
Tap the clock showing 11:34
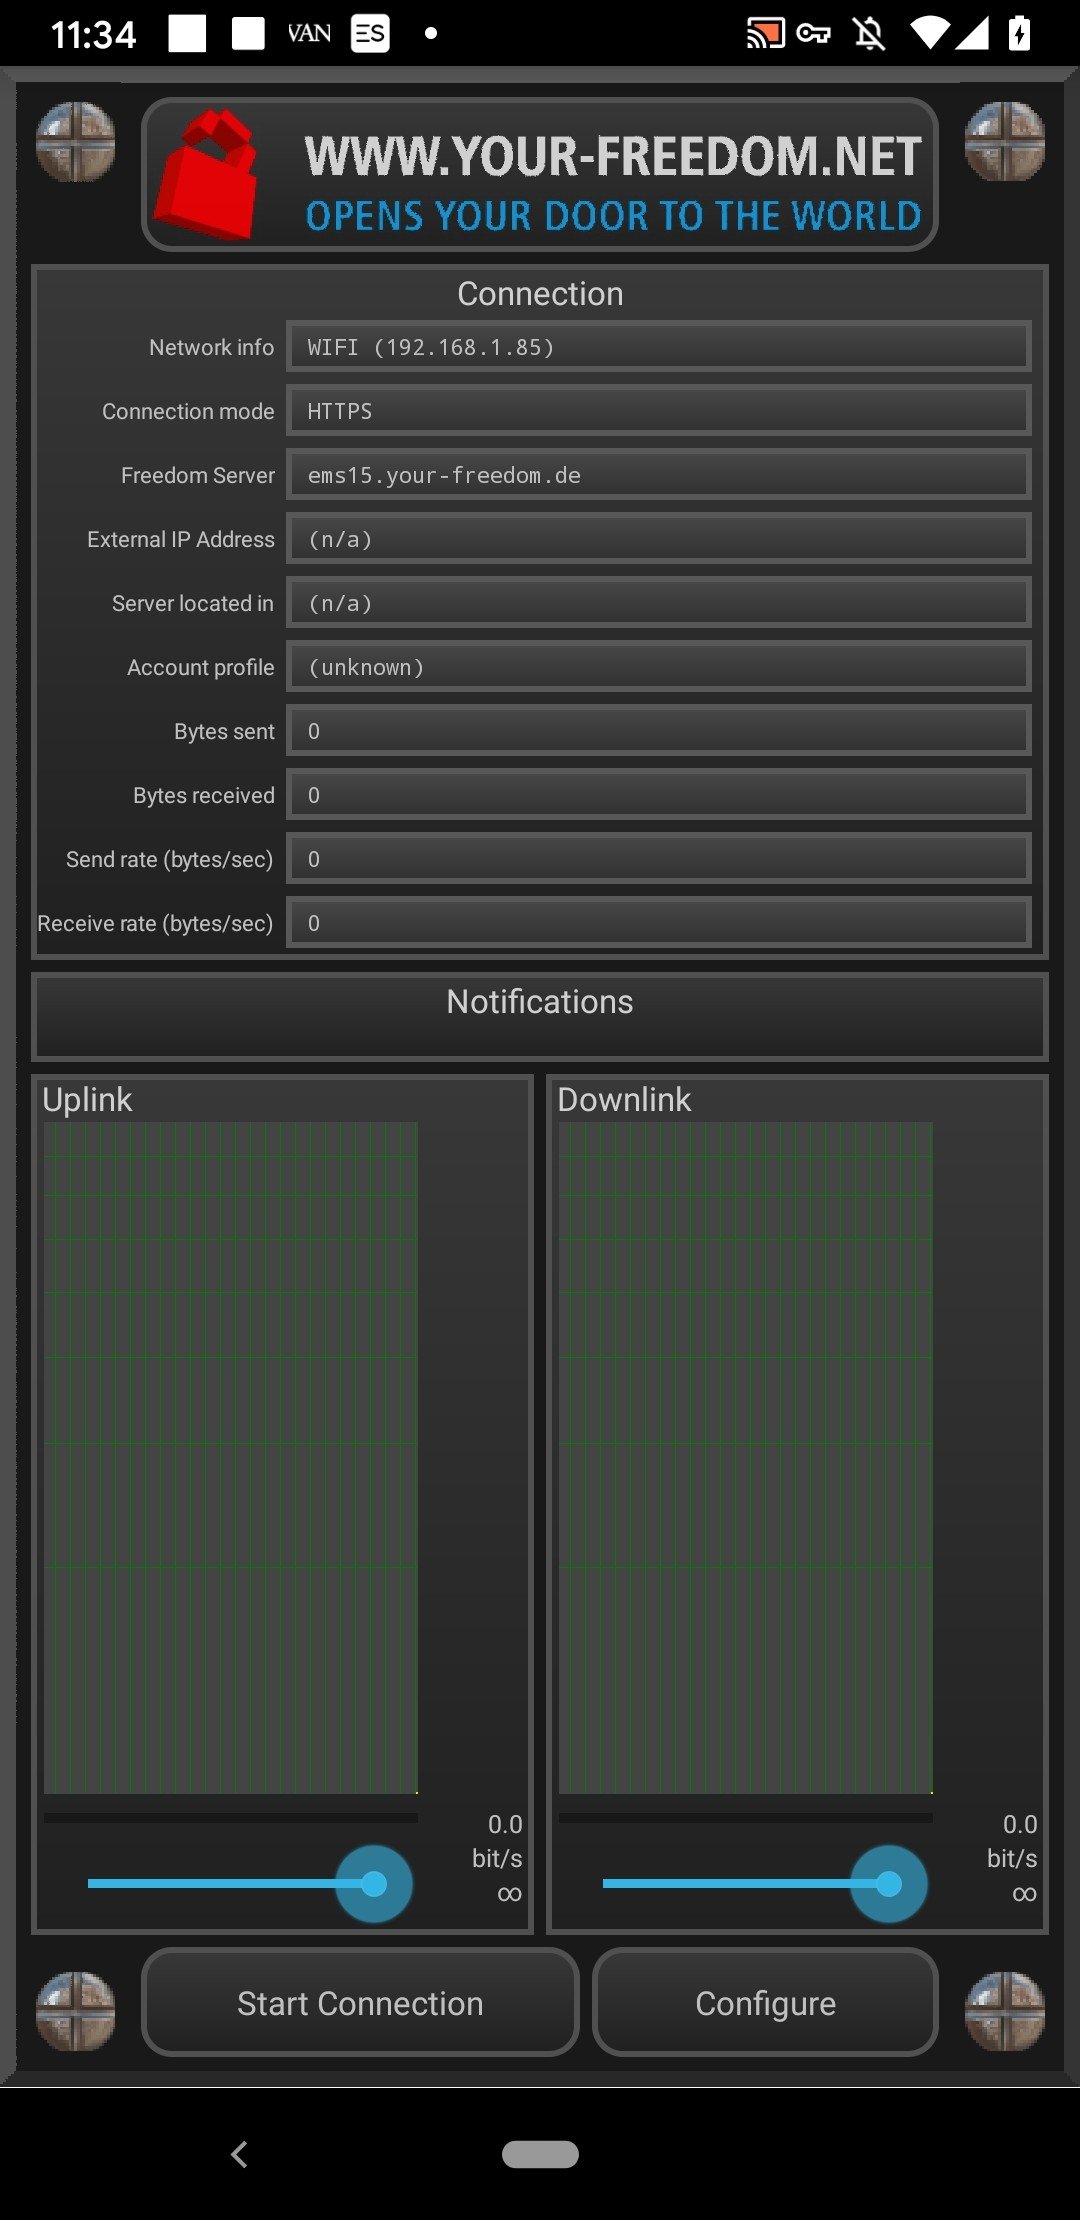93,35
